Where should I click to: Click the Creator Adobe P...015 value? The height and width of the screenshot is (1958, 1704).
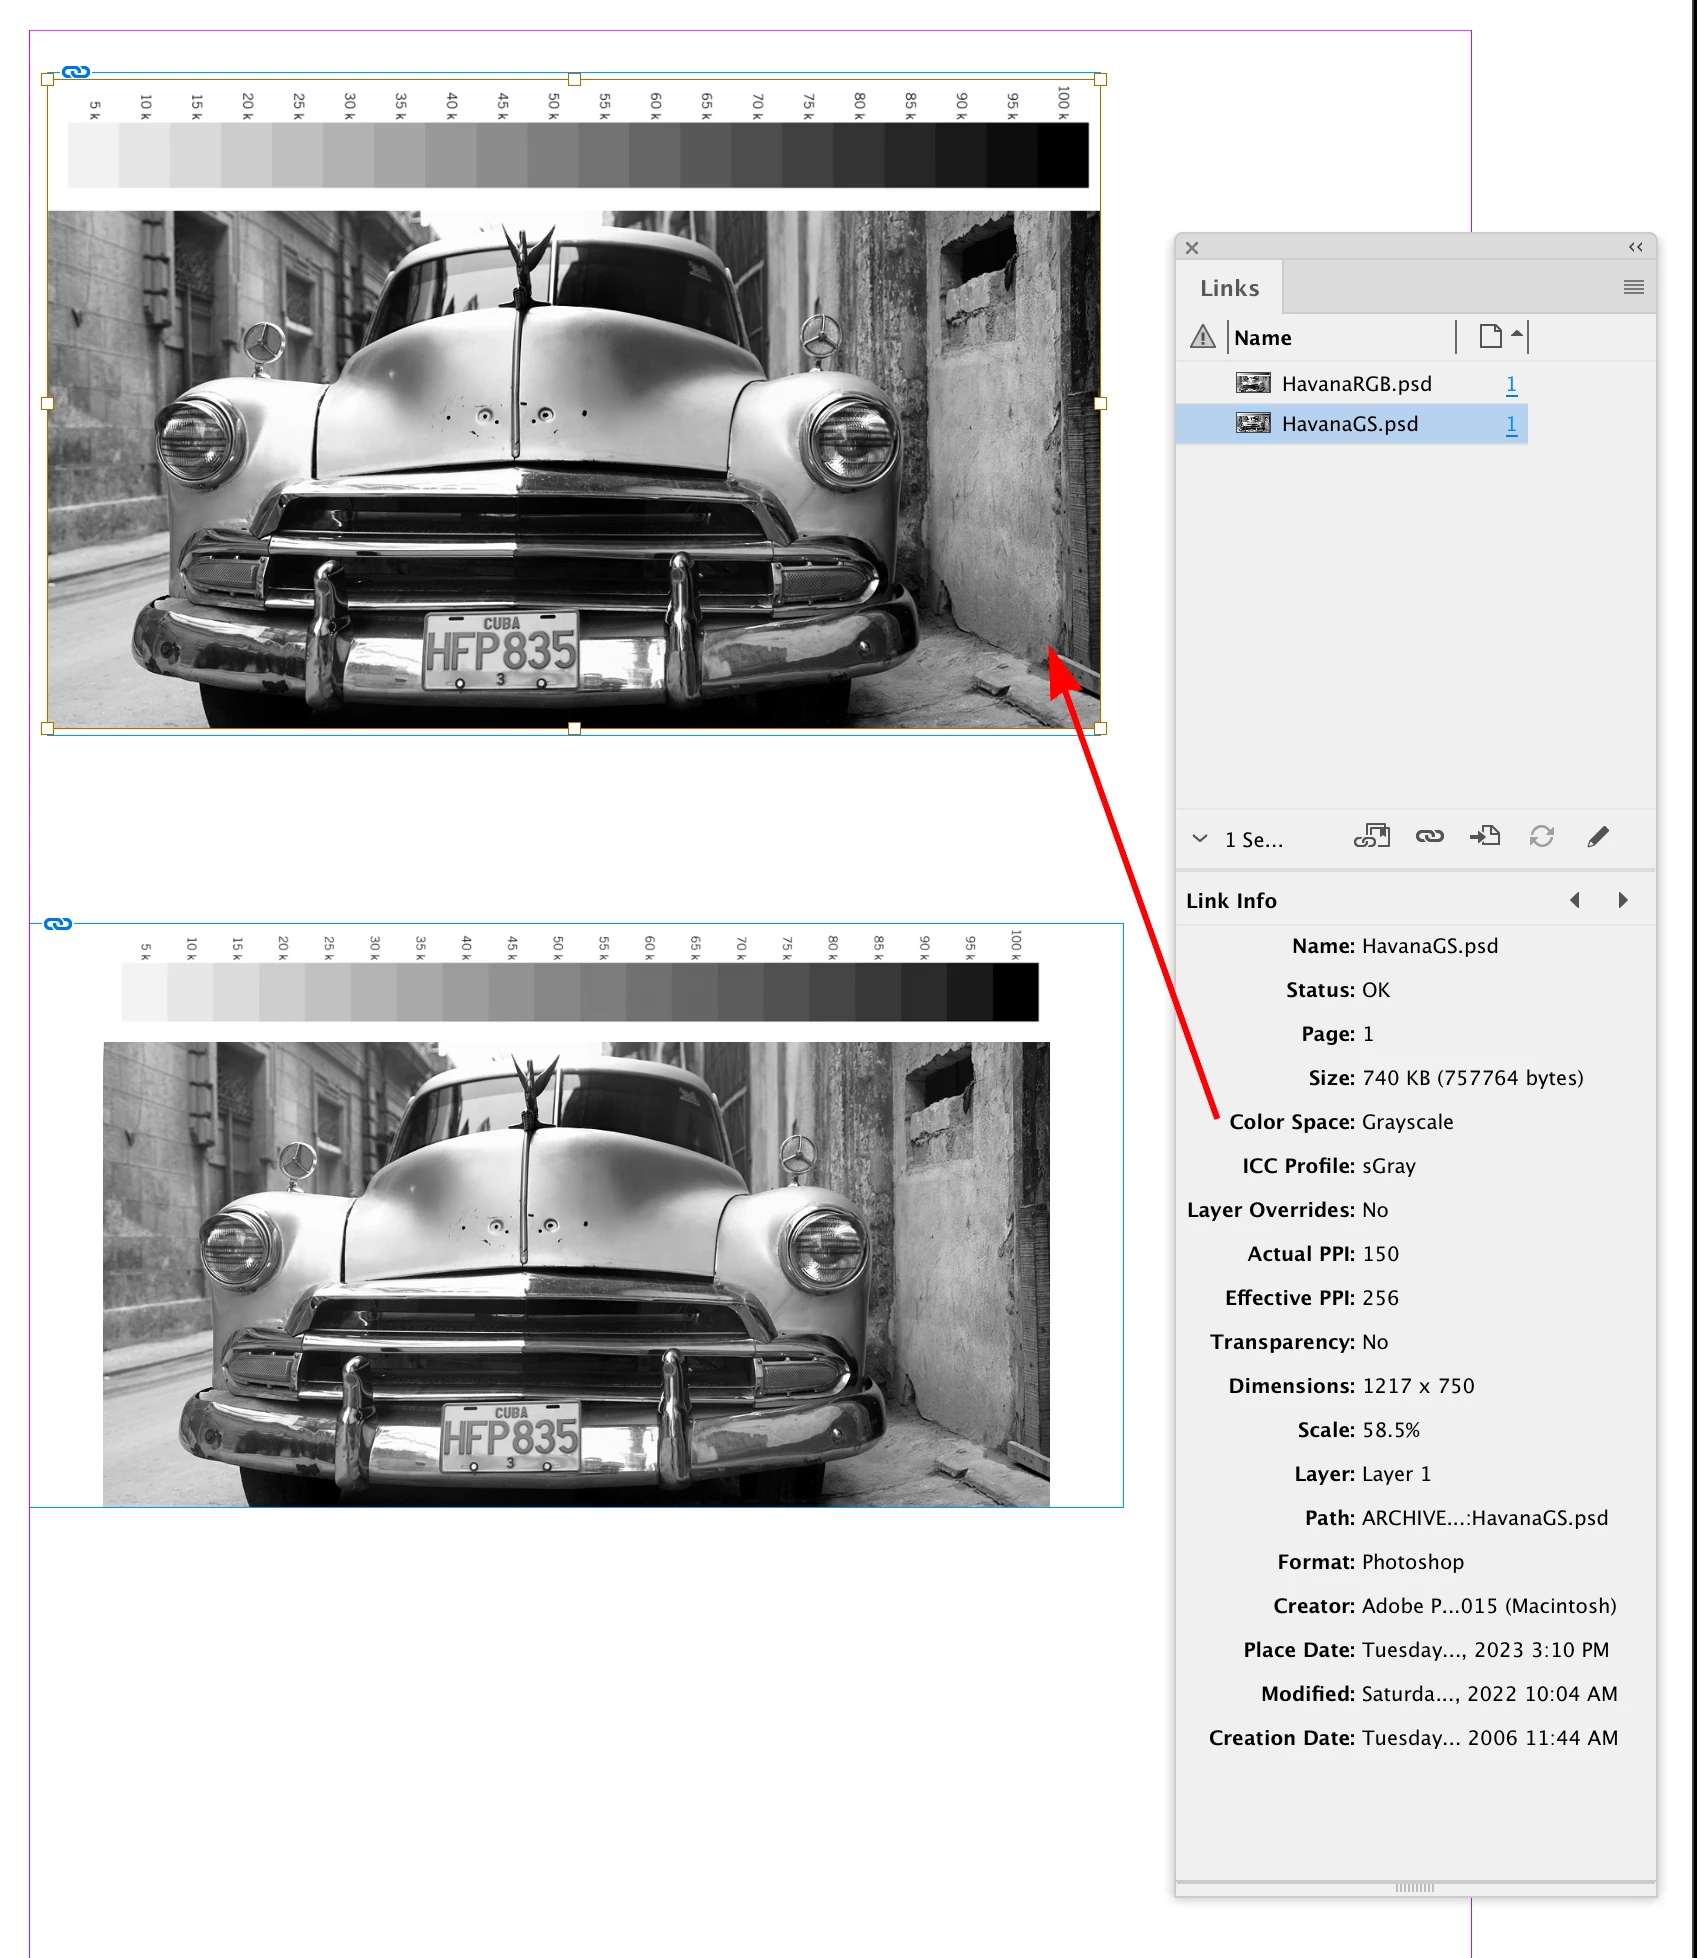coord(1489,1606)
